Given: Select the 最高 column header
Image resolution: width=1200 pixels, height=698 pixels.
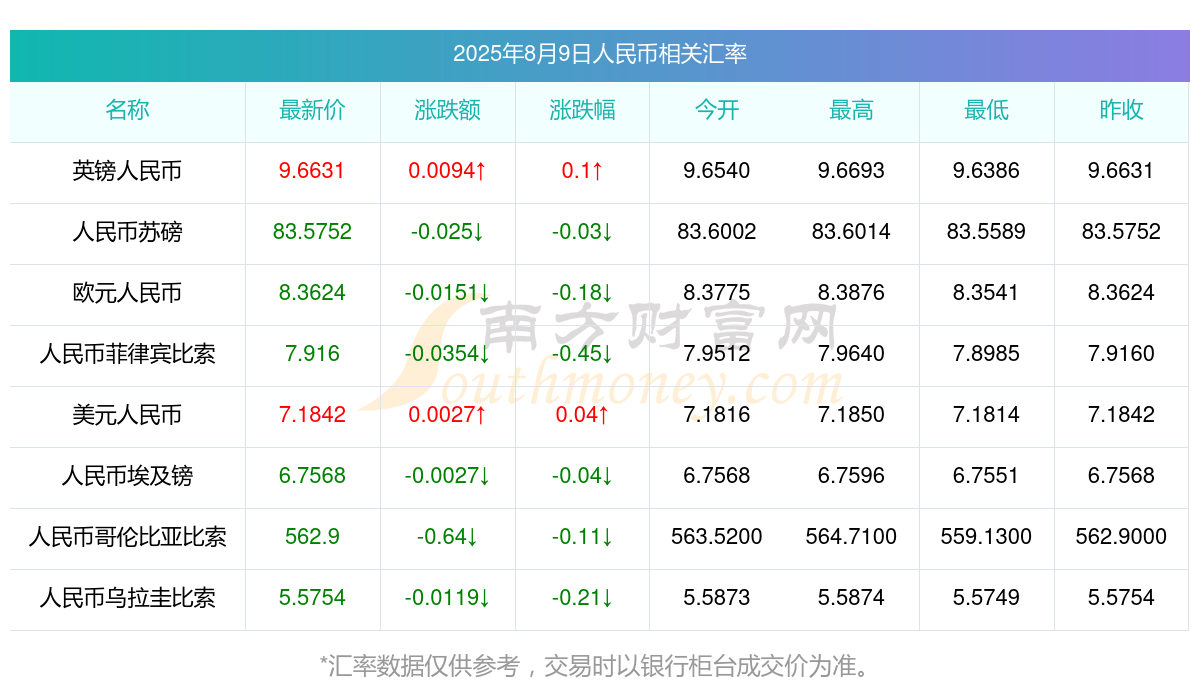Looking at the screenshot, I should [851, 110].
